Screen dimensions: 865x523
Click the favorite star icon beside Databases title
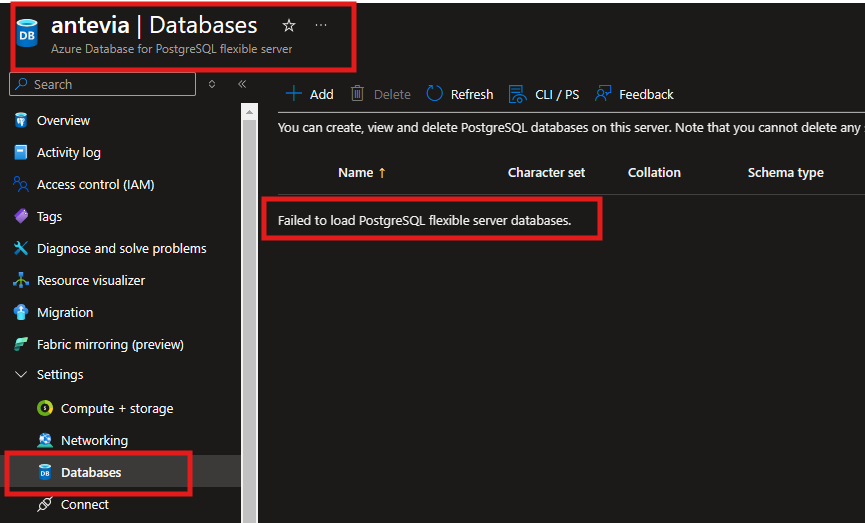pos(289,25)
